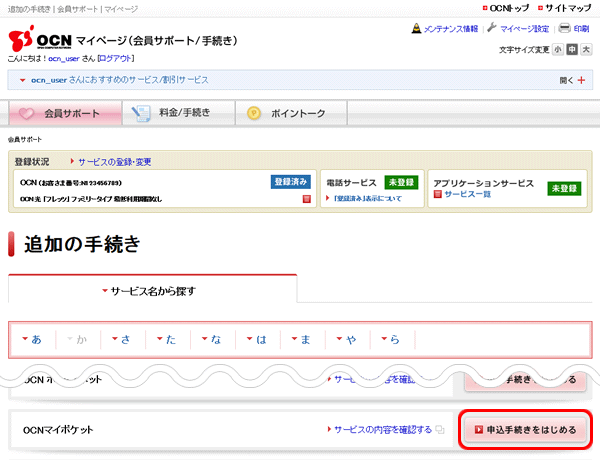600x460 pixels.
Task: Open 「登録済み」表示について link
Action: pyautogui.click(x=368, y=198)
